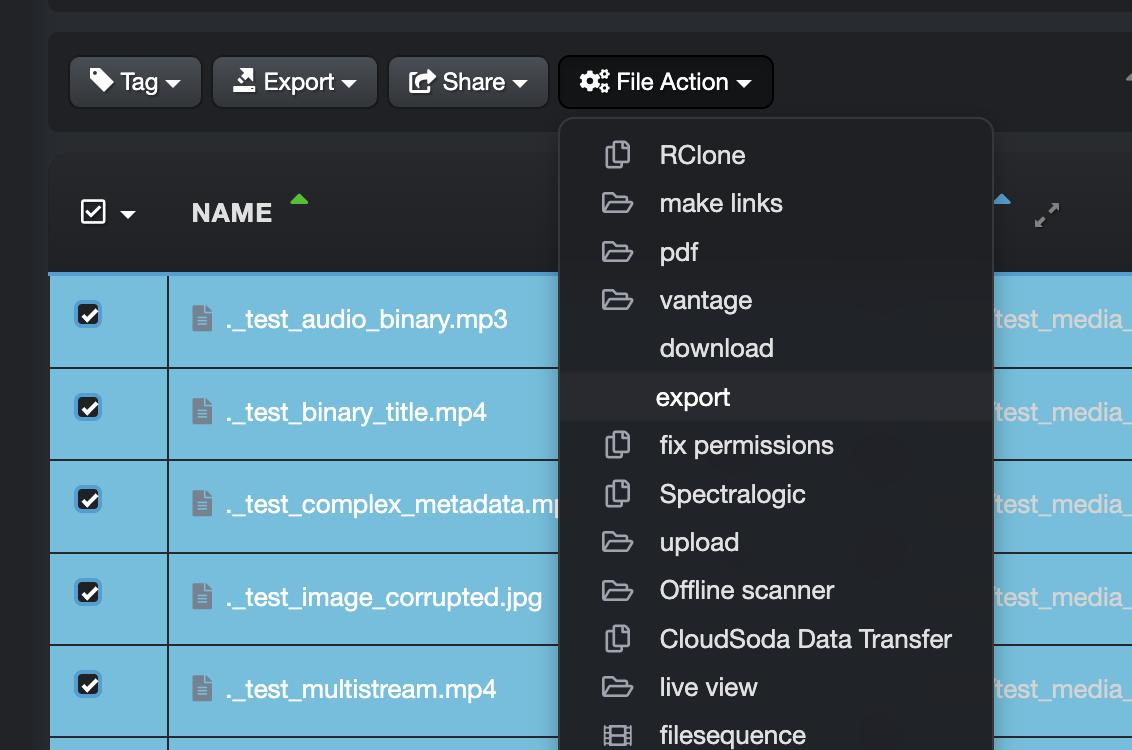Click the folder icon next to pdf
The image size is (1132, 750).
click(x=617, y=252)
